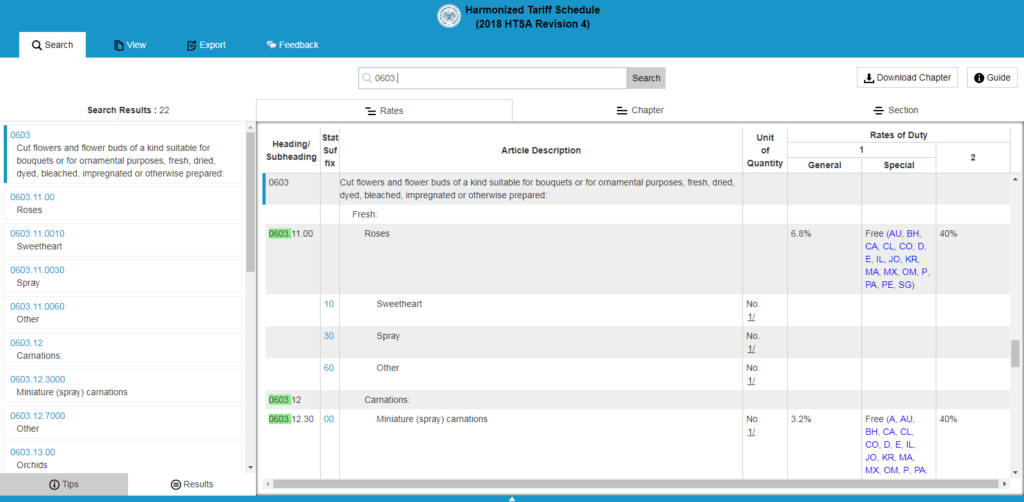Open the Search tab
1024x502 pixels.
point(52,45)
